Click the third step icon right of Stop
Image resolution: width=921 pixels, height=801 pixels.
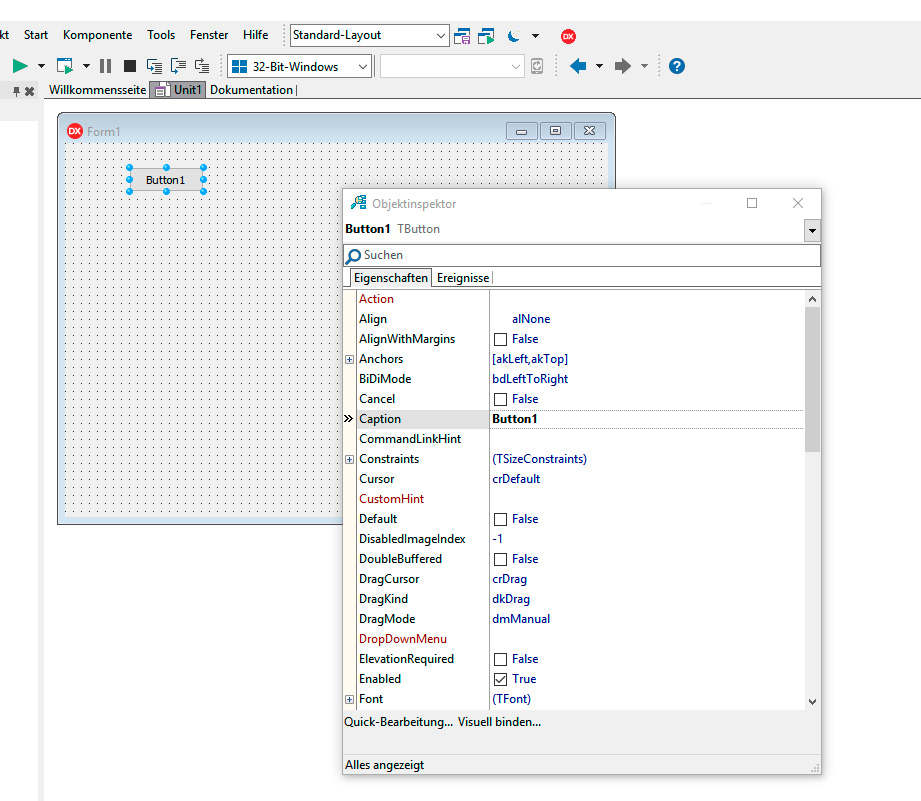[201, 66]
